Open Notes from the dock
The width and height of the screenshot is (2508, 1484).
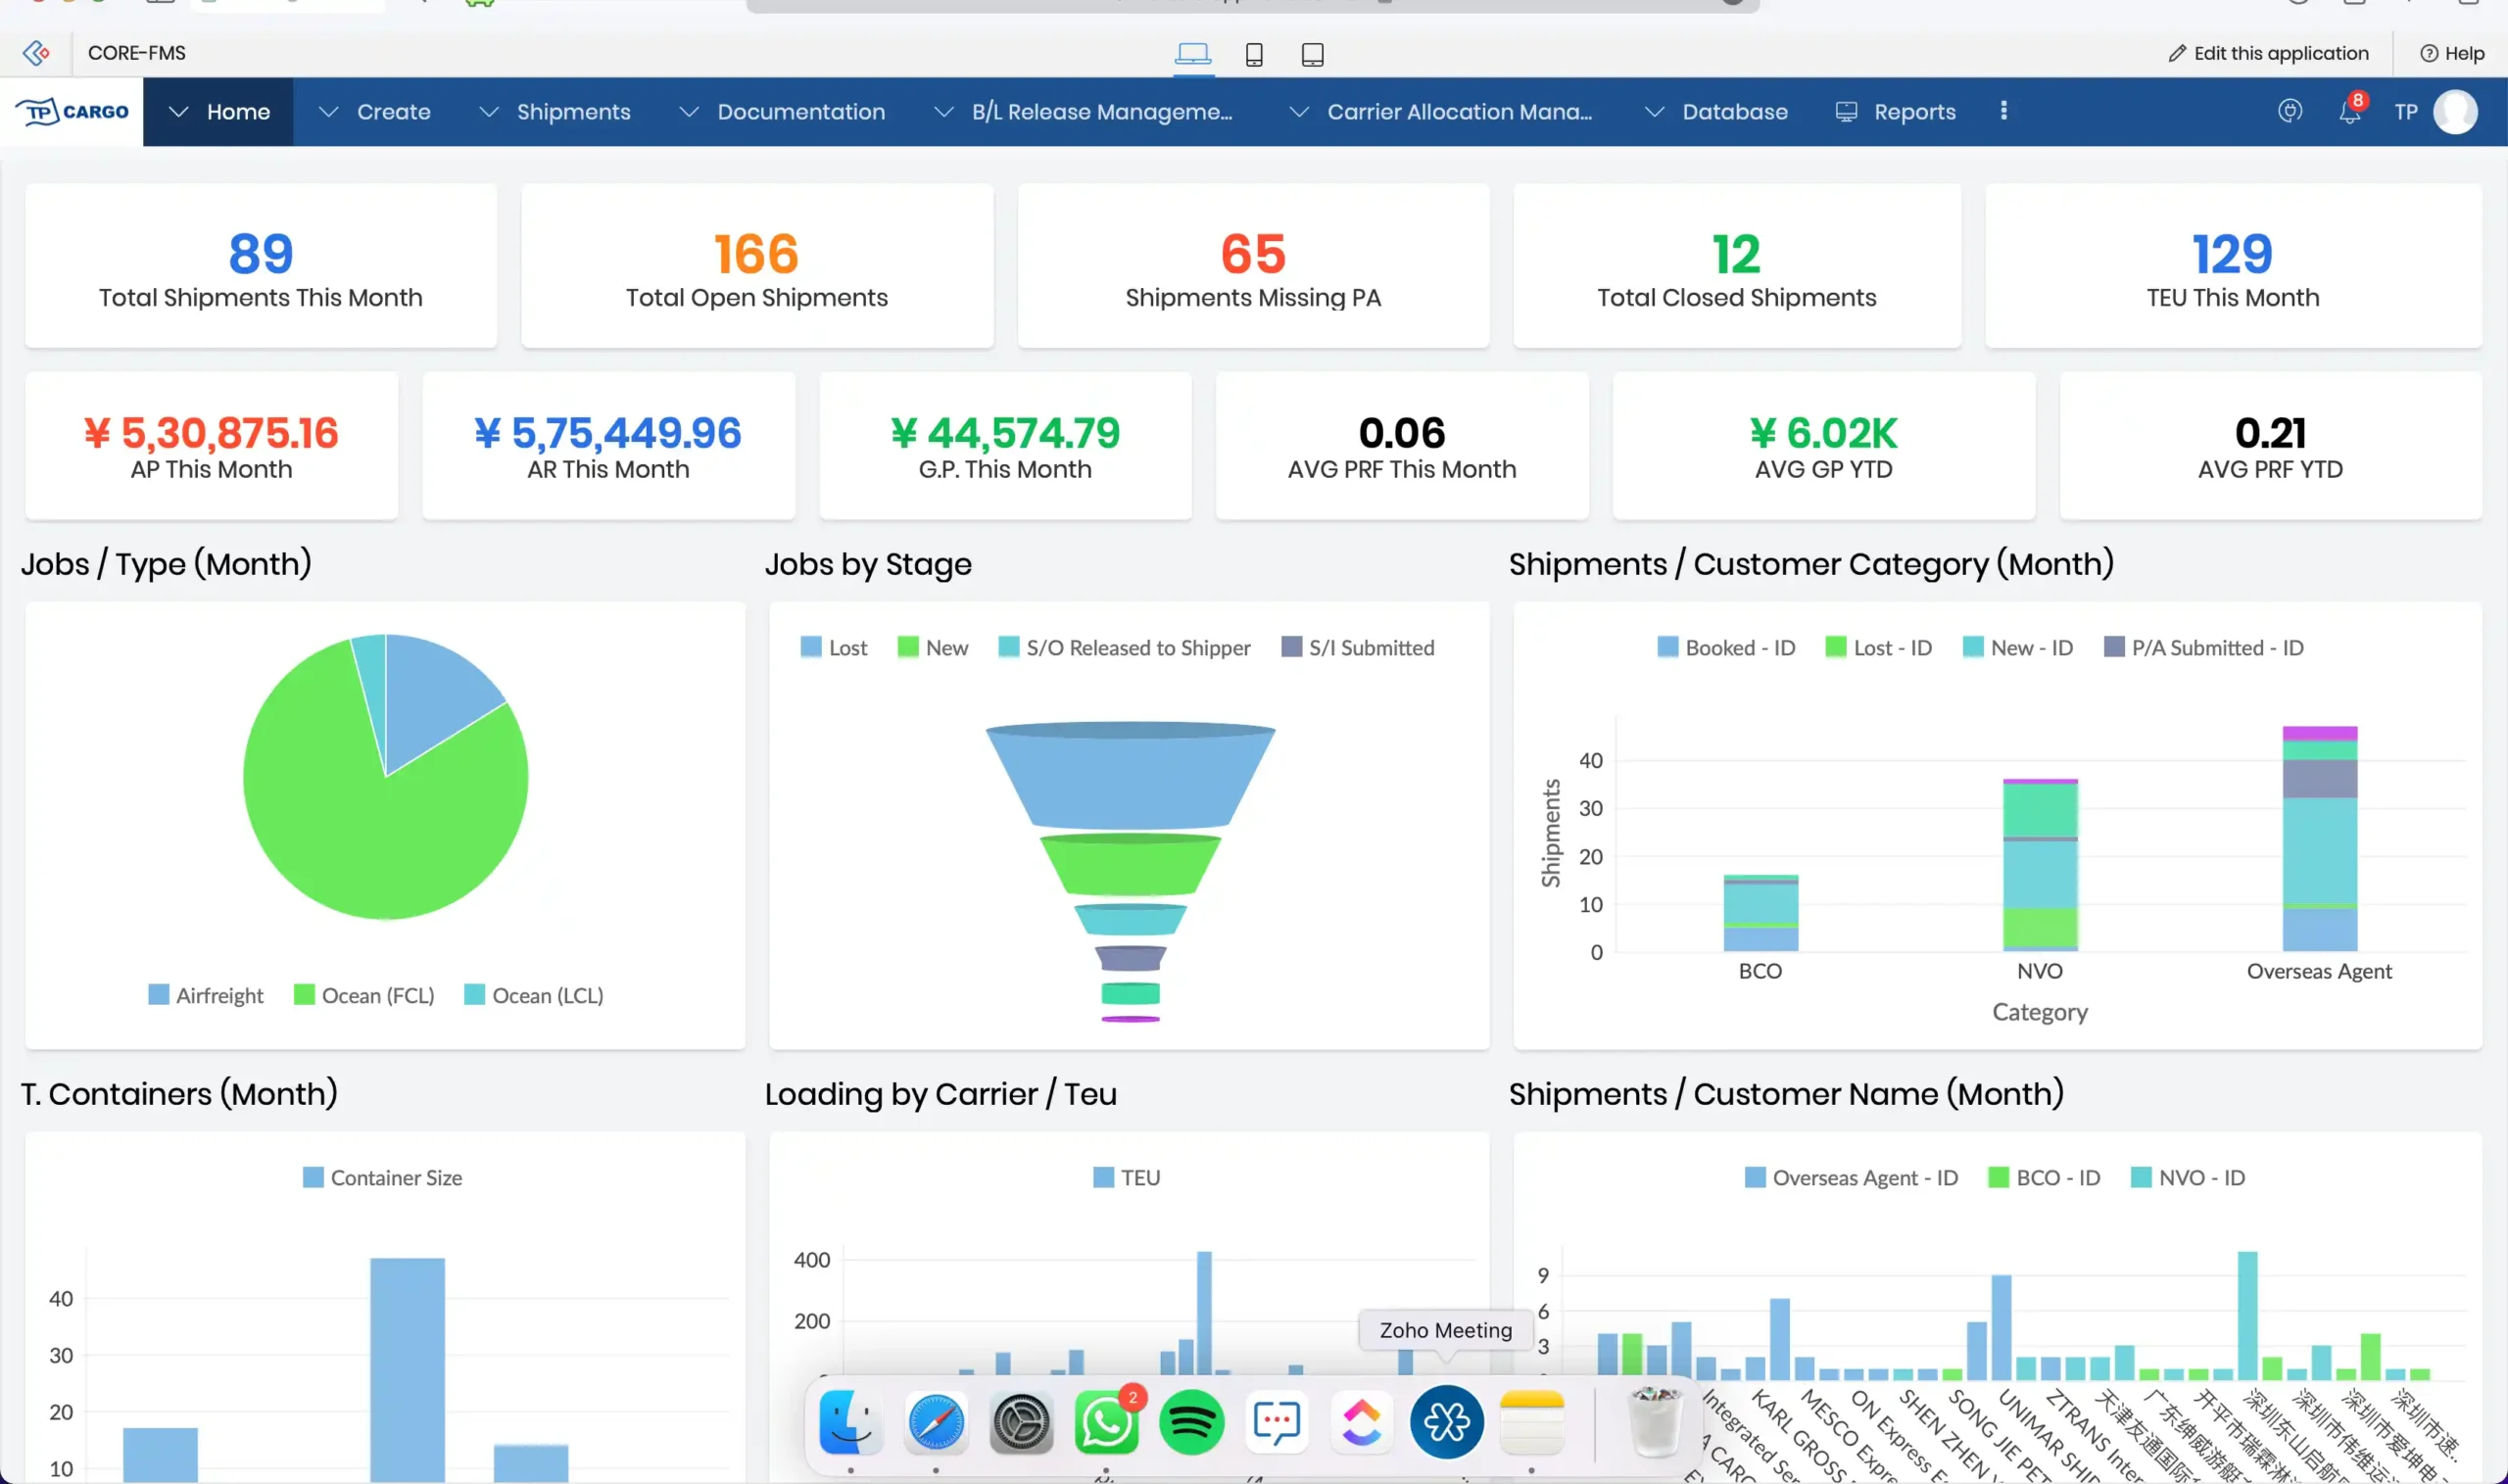tap(1532, 1422)
